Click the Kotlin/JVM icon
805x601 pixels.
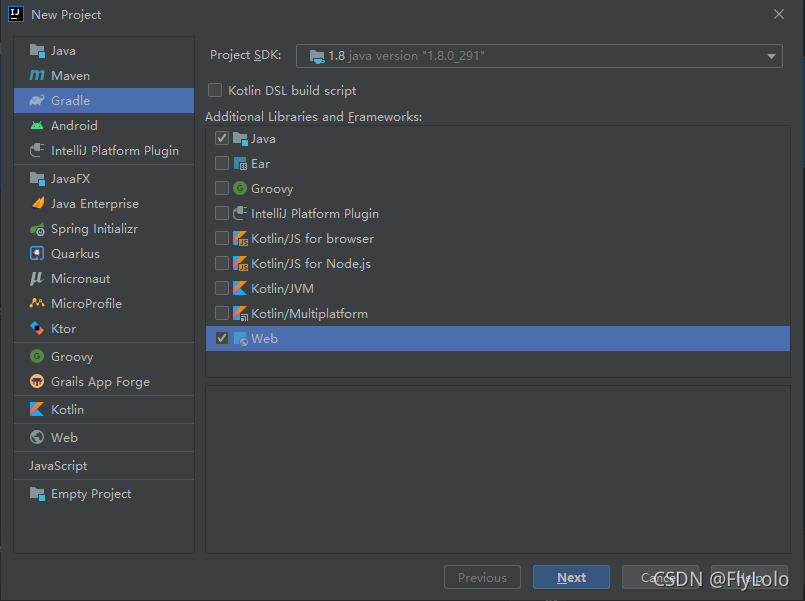pos(240,288)
